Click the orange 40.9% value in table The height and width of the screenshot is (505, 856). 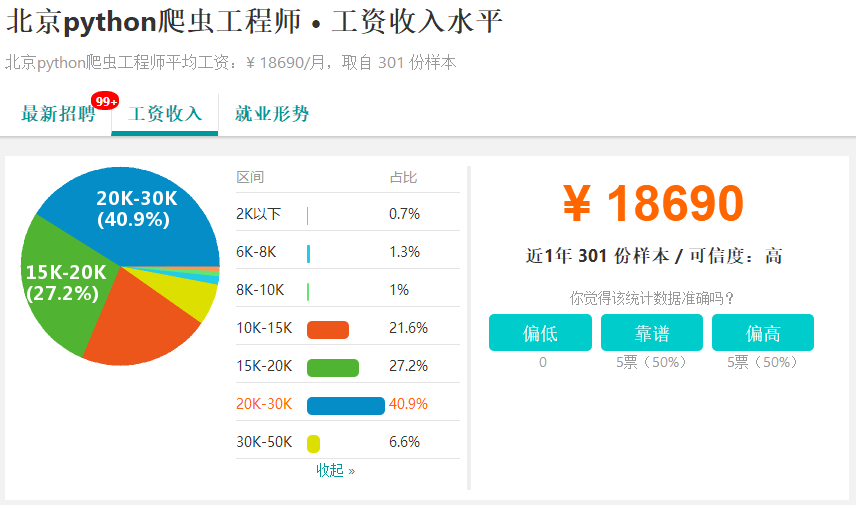[408, 403]
